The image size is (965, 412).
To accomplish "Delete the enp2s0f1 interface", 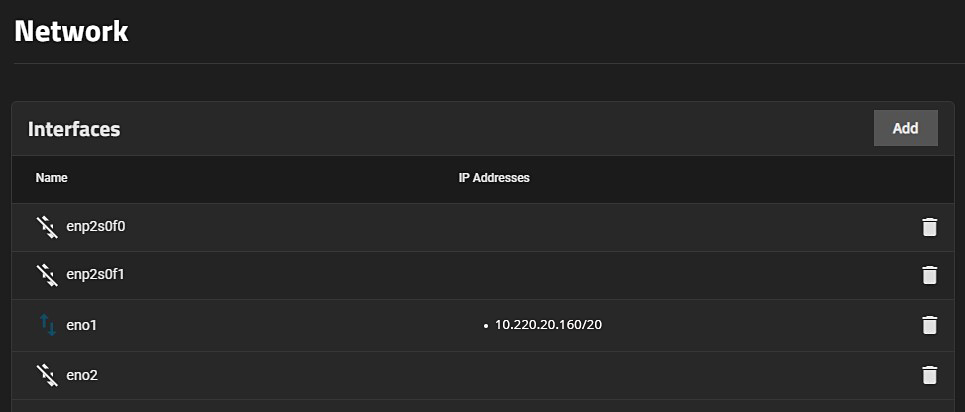I will click(929, 274).
